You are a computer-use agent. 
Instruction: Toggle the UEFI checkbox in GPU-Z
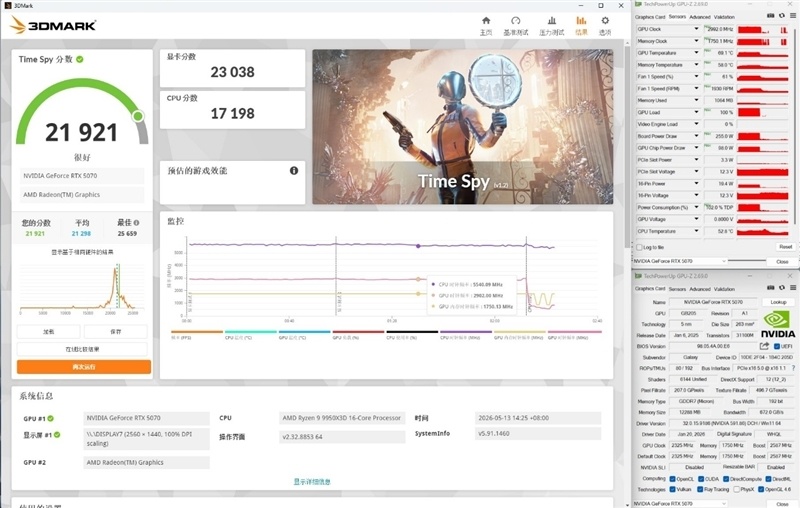pyautogui.click(x=777, y=347)
